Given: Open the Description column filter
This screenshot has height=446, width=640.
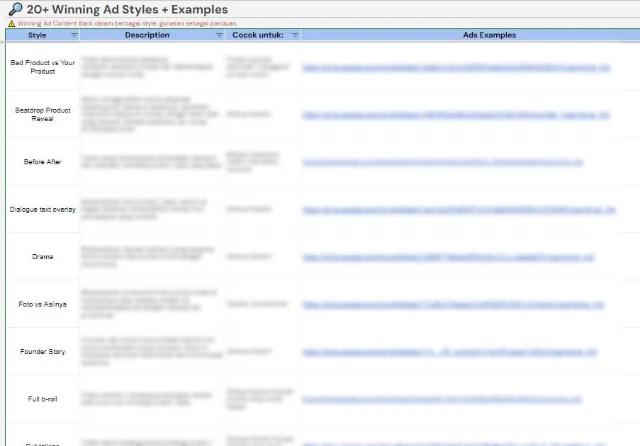Looking at the screenshot, I should (219, 35).
